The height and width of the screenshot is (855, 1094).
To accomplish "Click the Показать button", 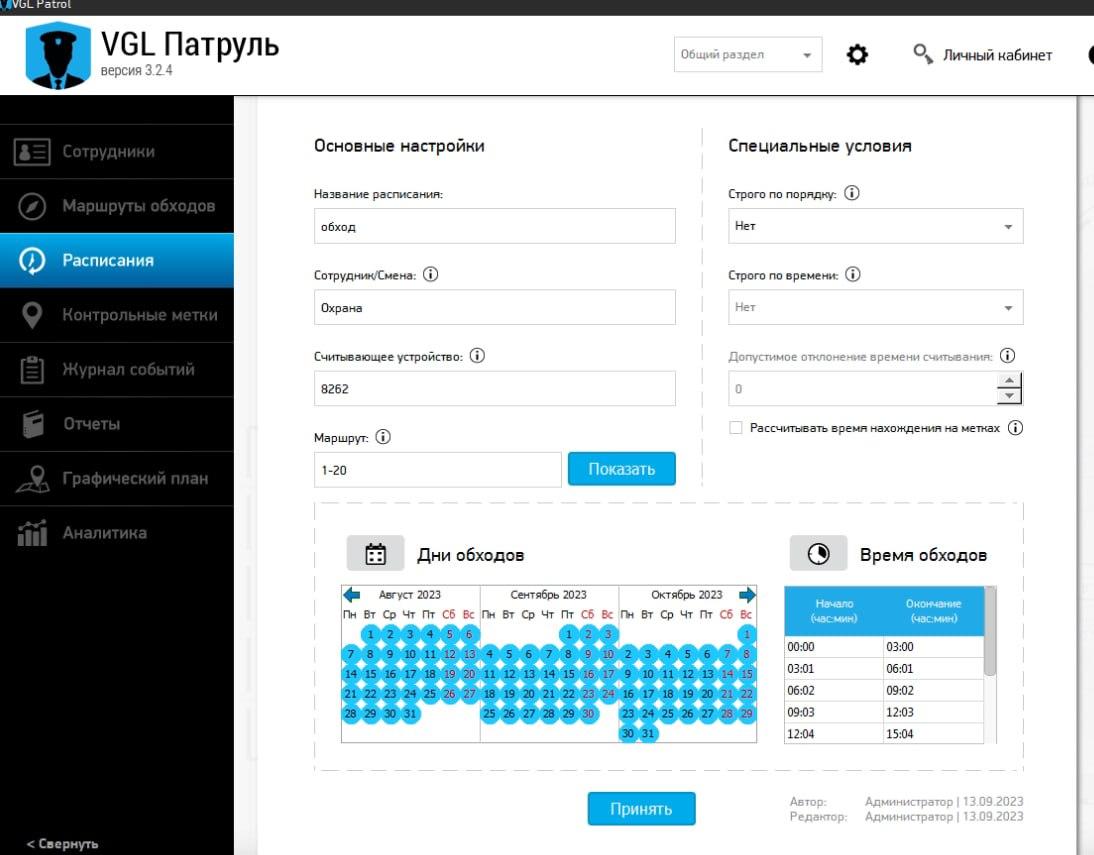I will (622, 469).
